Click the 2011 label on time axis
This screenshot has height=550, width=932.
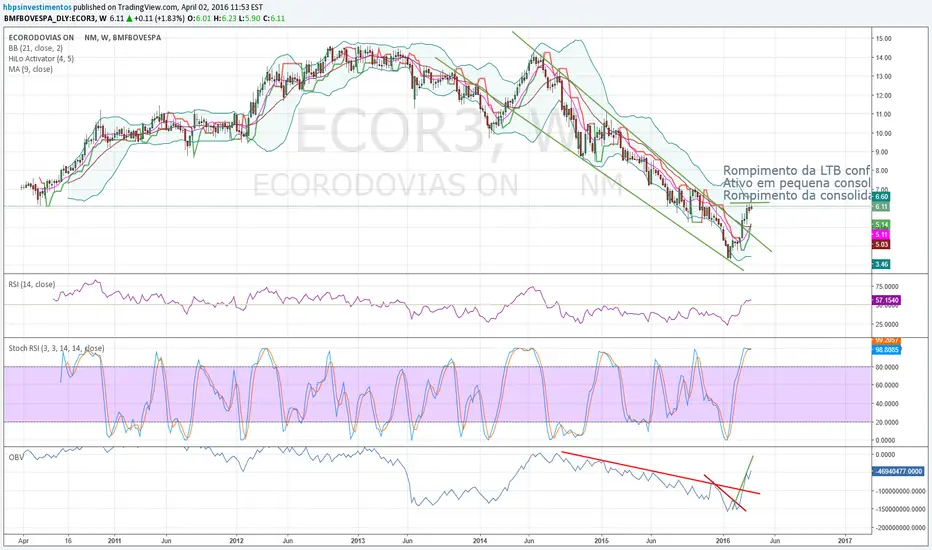(x=115, y=541)
